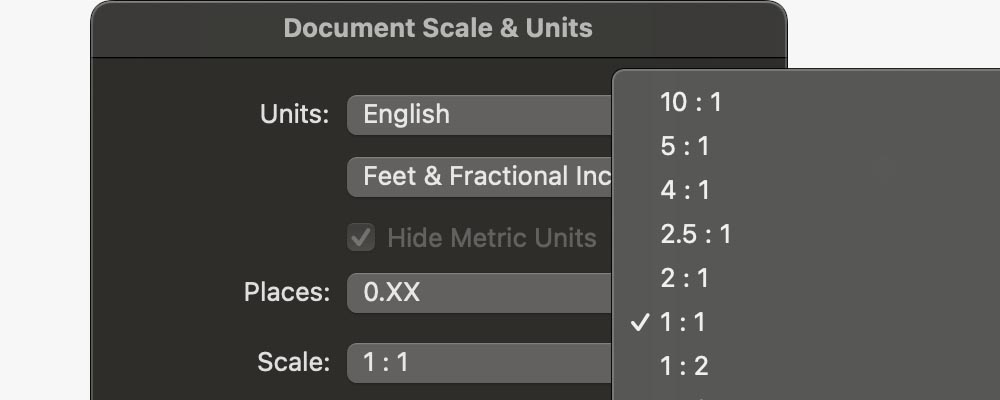Open the Units dropdown showing English
Screen dimensions: 1000x400
(480, 114)
